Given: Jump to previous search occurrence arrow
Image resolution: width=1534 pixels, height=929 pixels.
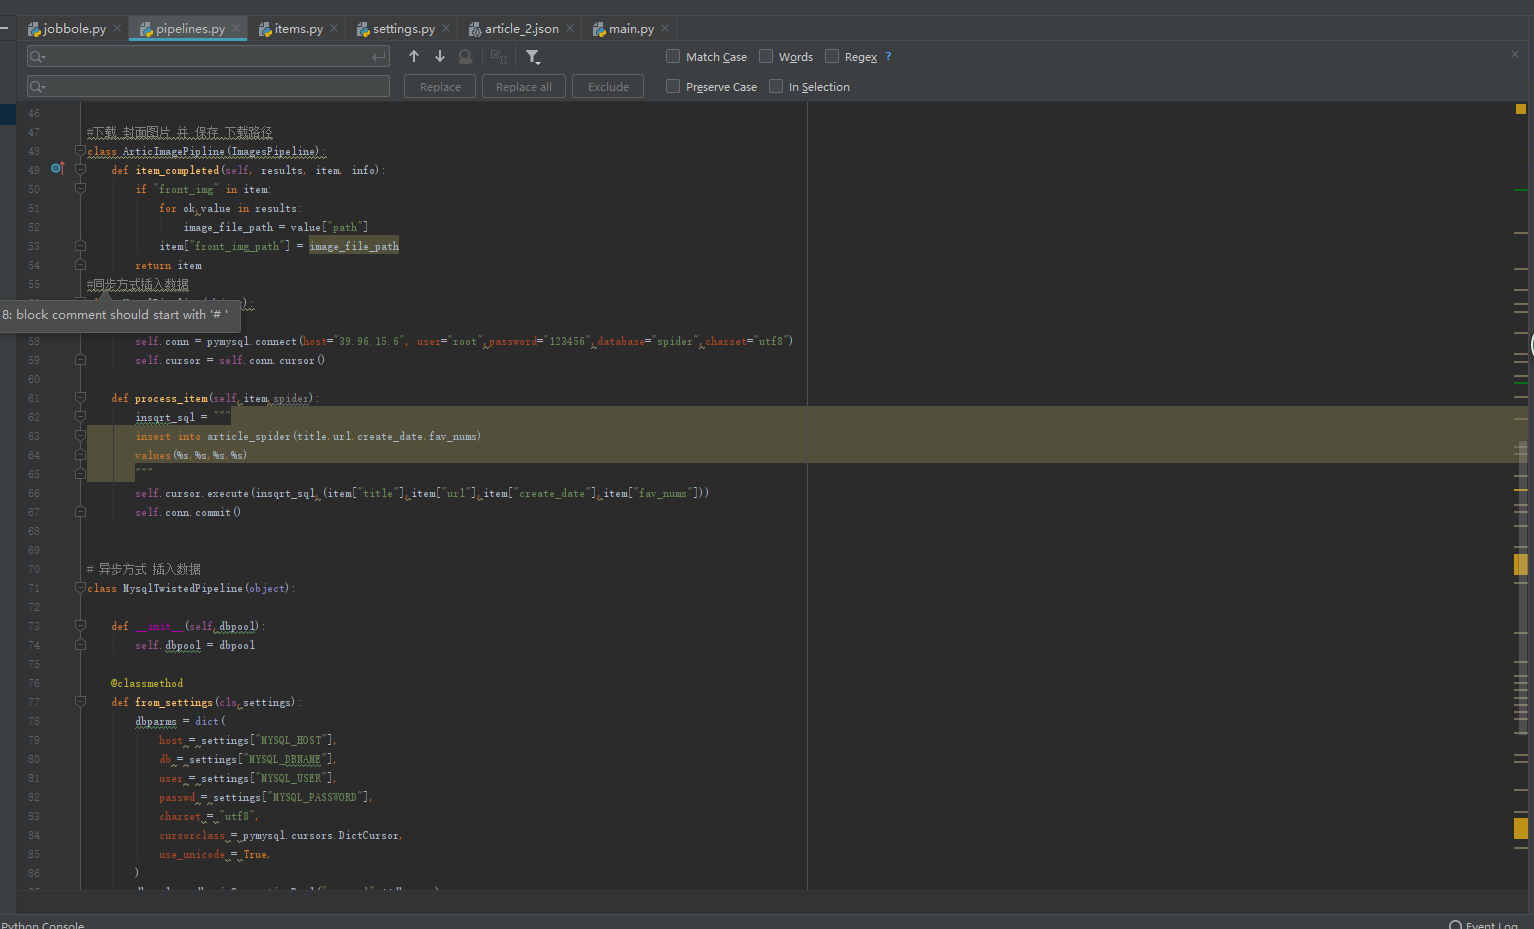Looking at the screenshot, I should (414, 57).
